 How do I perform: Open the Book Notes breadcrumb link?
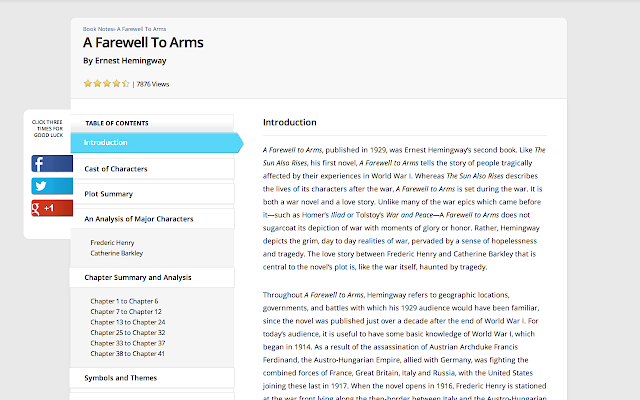pos(98,29)
